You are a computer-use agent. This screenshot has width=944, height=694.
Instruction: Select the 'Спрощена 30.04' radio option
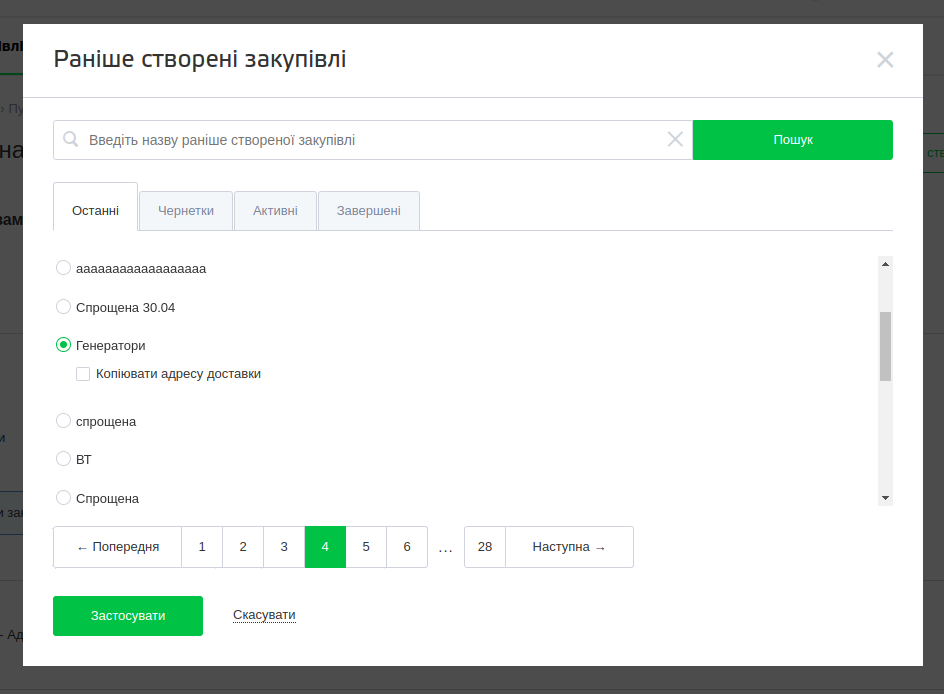click(64, 307)
